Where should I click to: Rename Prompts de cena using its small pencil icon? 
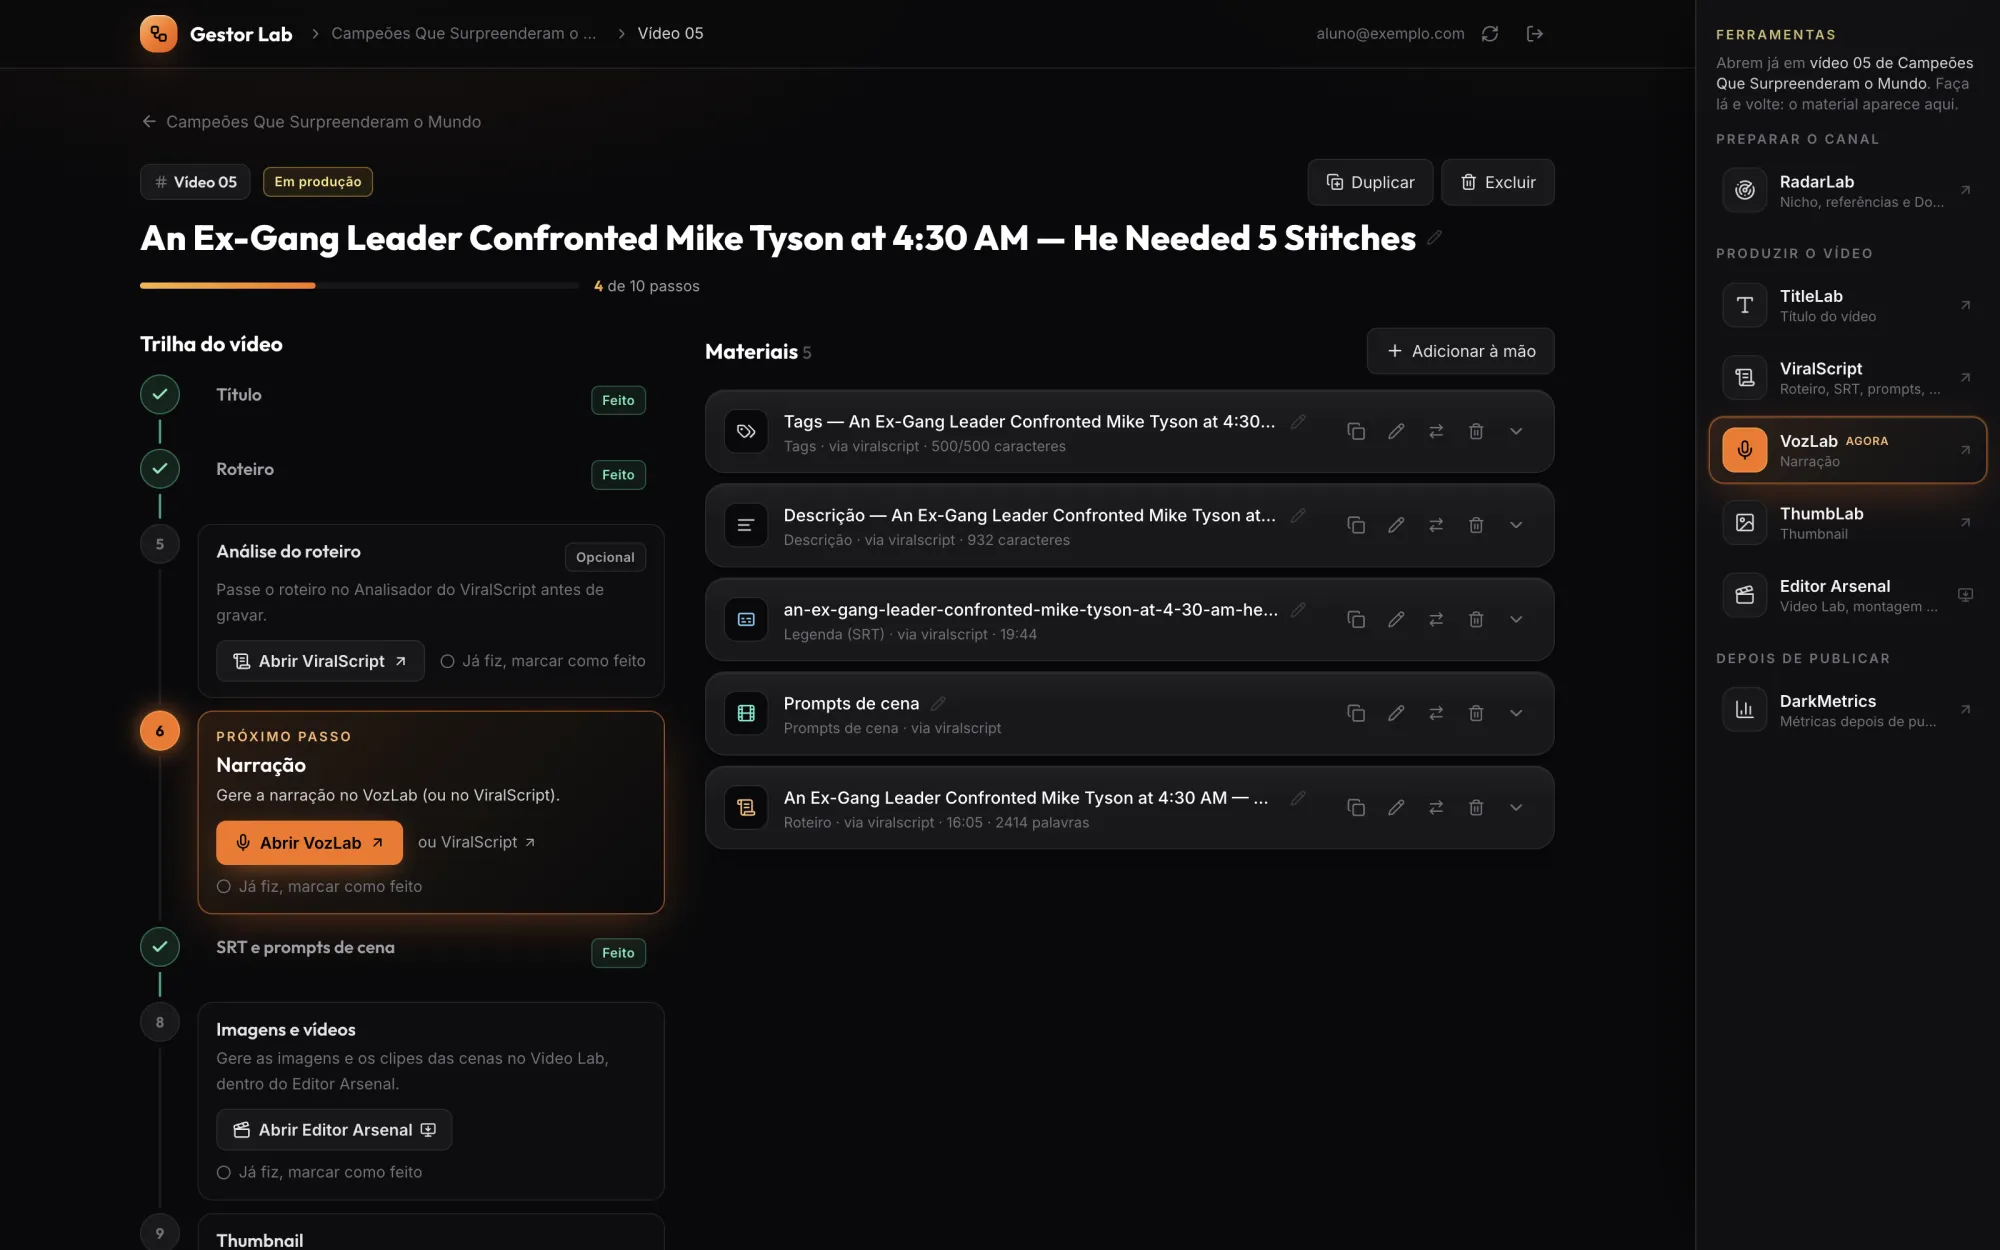[x=938, y=703]
